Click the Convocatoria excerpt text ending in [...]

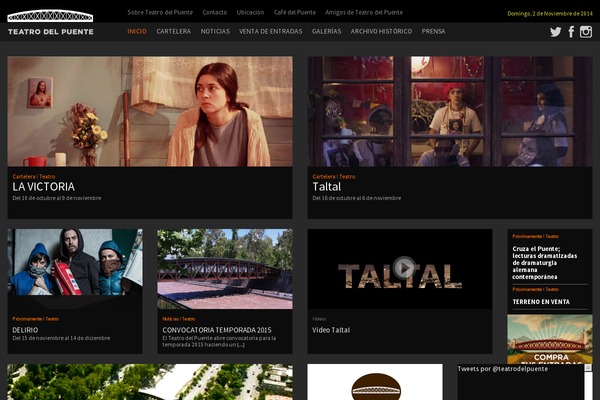219,341
